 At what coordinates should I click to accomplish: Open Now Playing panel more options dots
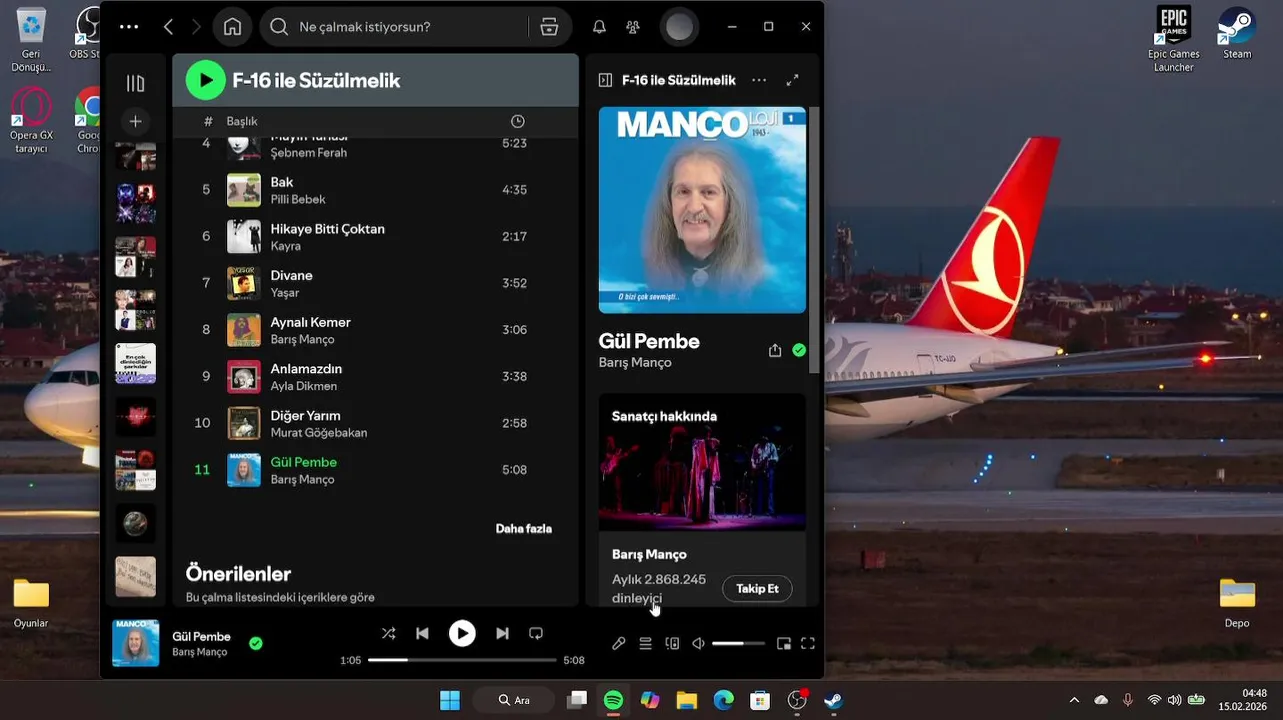pyautogui.click(x=759, y=80)
